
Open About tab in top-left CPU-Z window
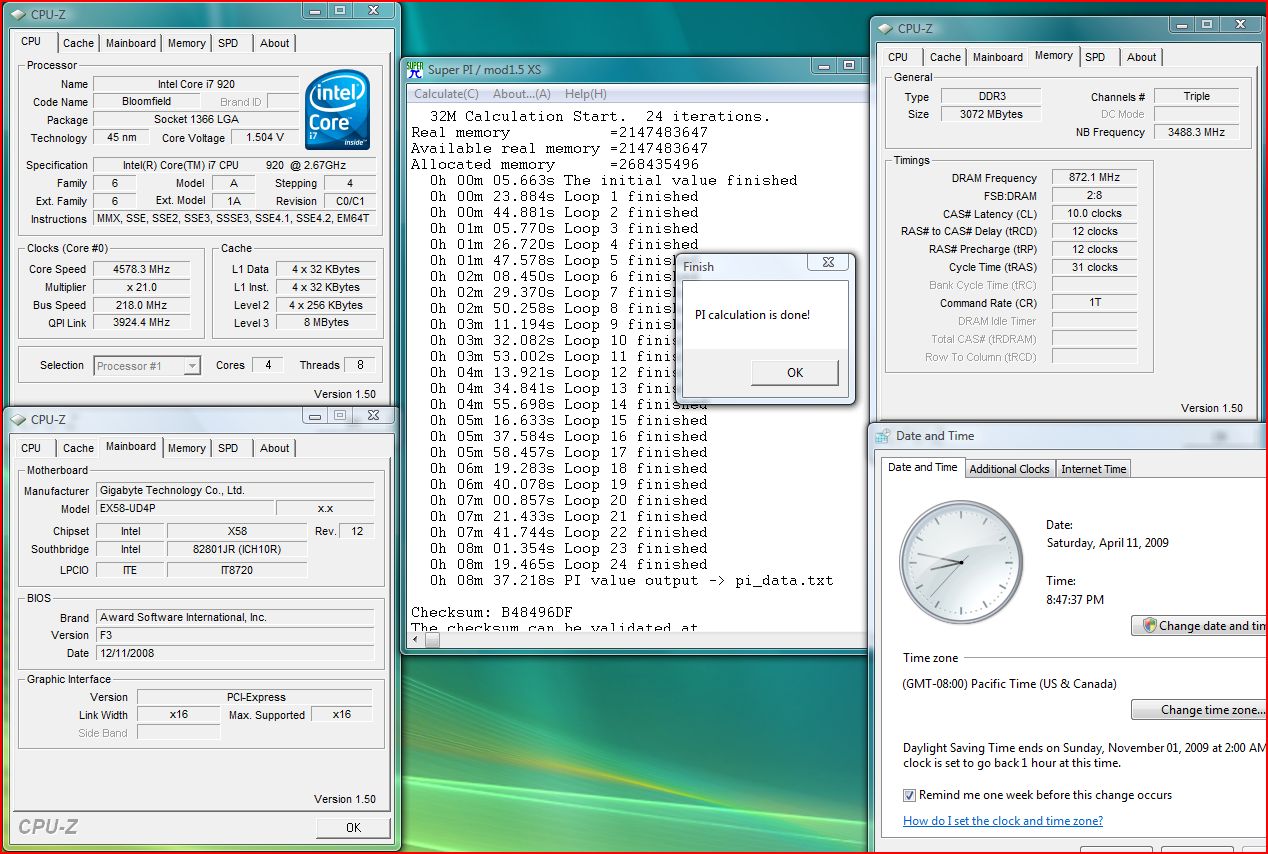tap(274, 43)
